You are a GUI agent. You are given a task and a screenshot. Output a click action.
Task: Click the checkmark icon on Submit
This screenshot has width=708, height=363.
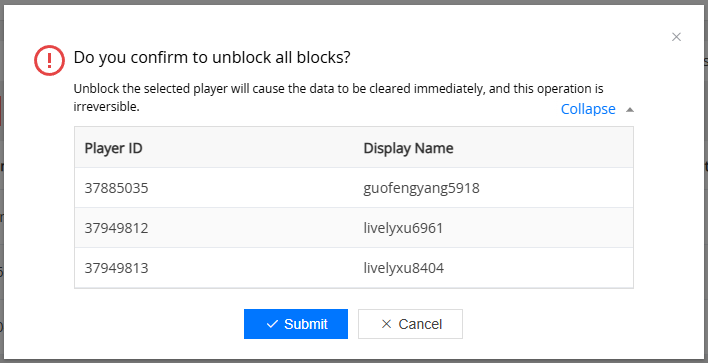click(x=272, y=324)
